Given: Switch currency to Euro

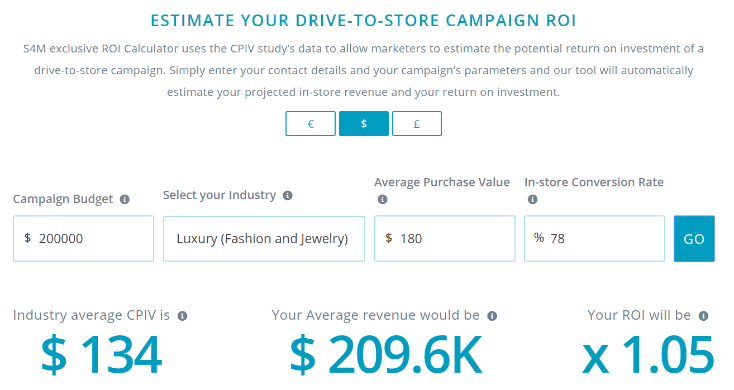Looking at the screenshot, I should pyautogui.click(x=310, y=124).
